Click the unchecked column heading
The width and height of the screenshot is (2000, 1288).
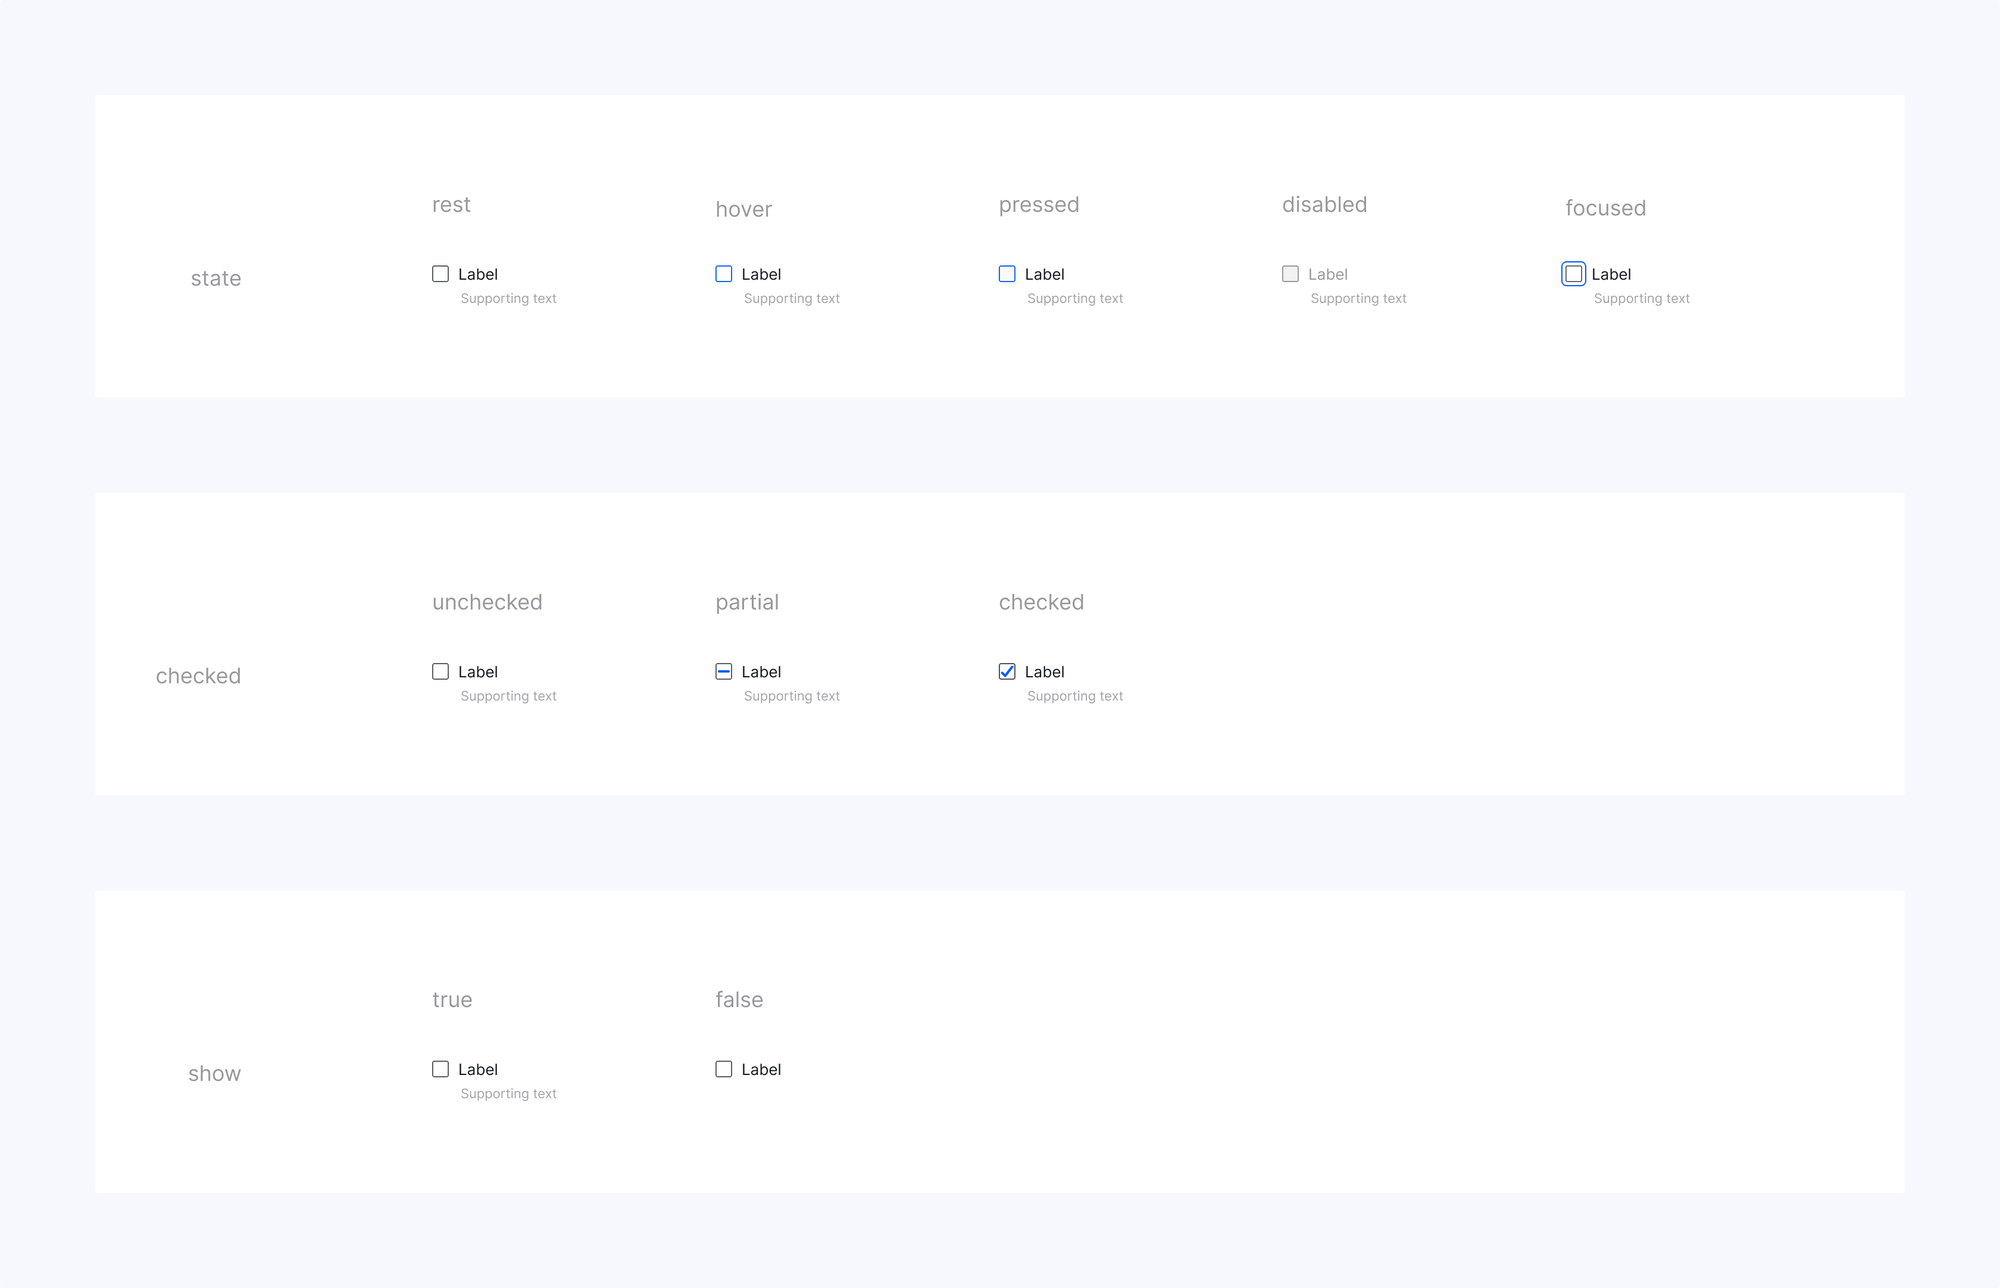pos(487,602)
